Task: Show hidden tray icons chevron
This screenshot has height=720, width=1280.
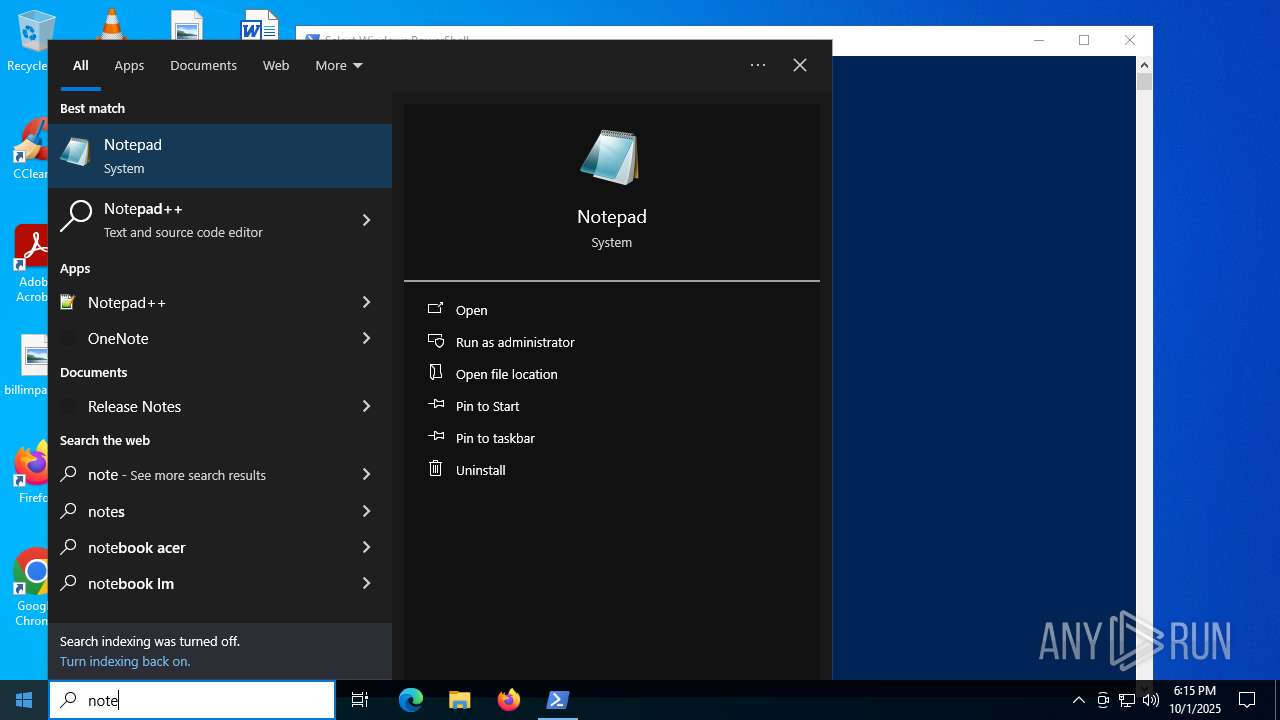Action: click(x=1078, y=700)
